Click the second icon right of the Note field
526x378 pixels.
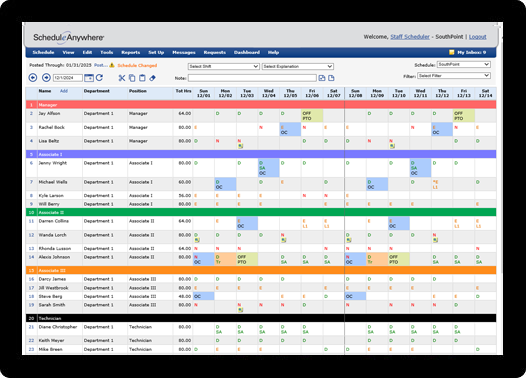point(331,78)
